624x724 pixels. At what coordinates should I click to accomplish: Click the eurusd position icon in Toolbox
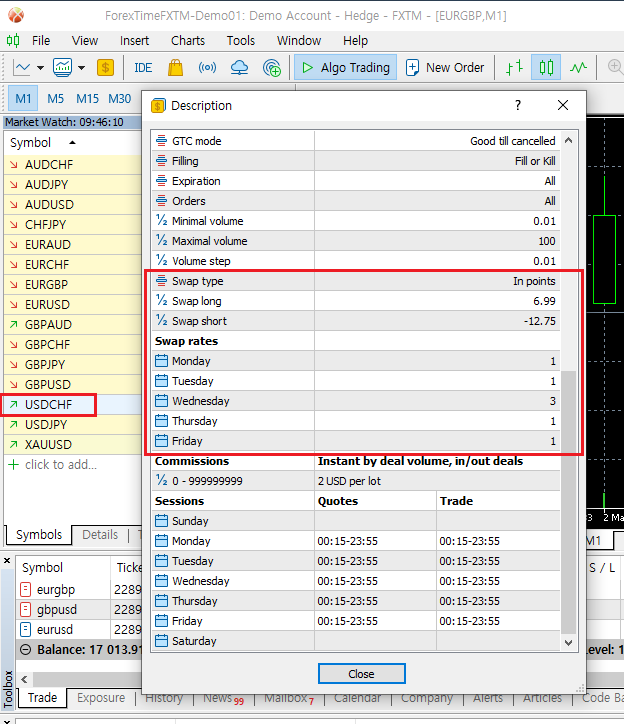26,629
